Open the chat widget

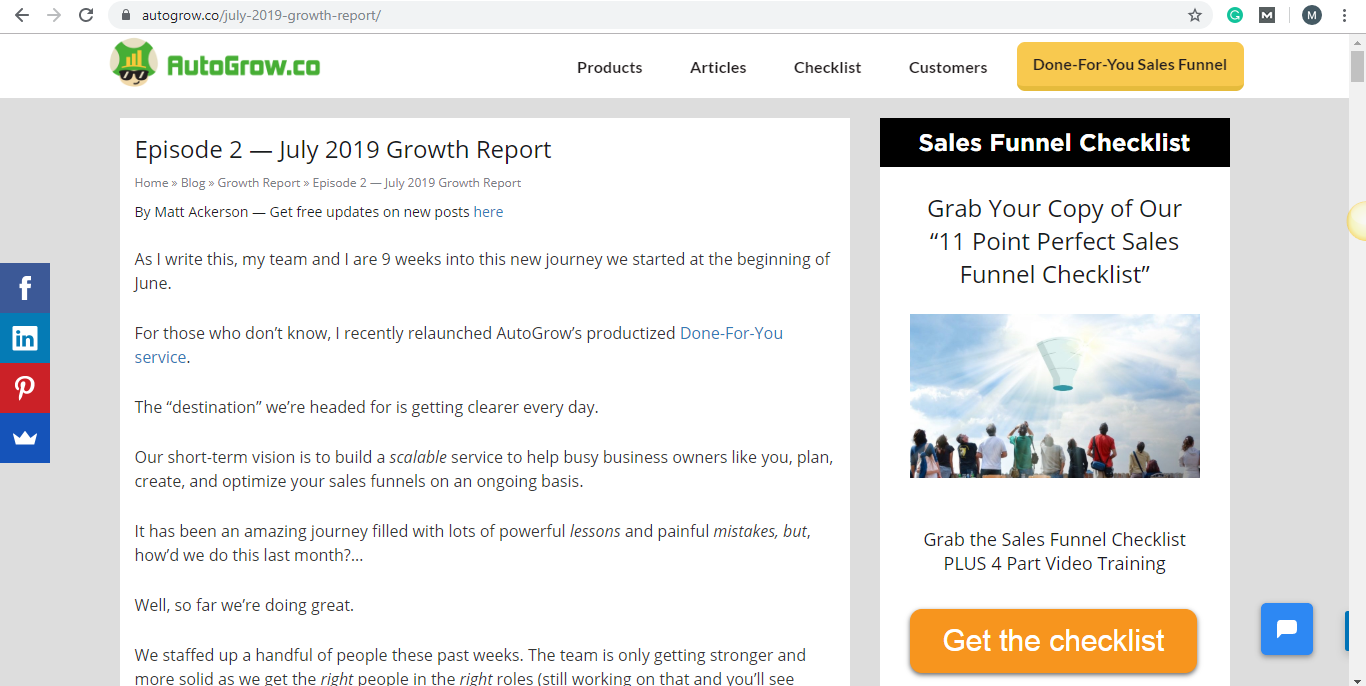tap(1286, 629)
